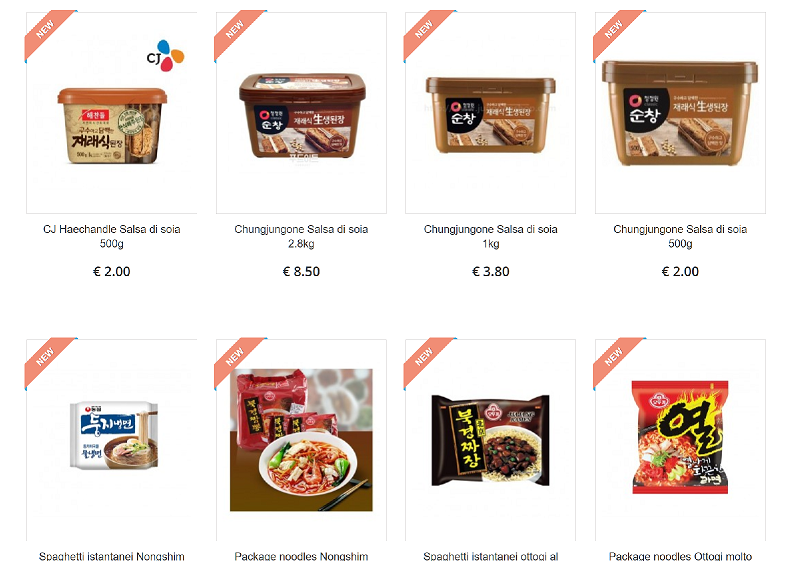This screenshot has width=794, height=561.
Task: Select the red Ottogi Yeul ramen image
Action: click(680, 437)
